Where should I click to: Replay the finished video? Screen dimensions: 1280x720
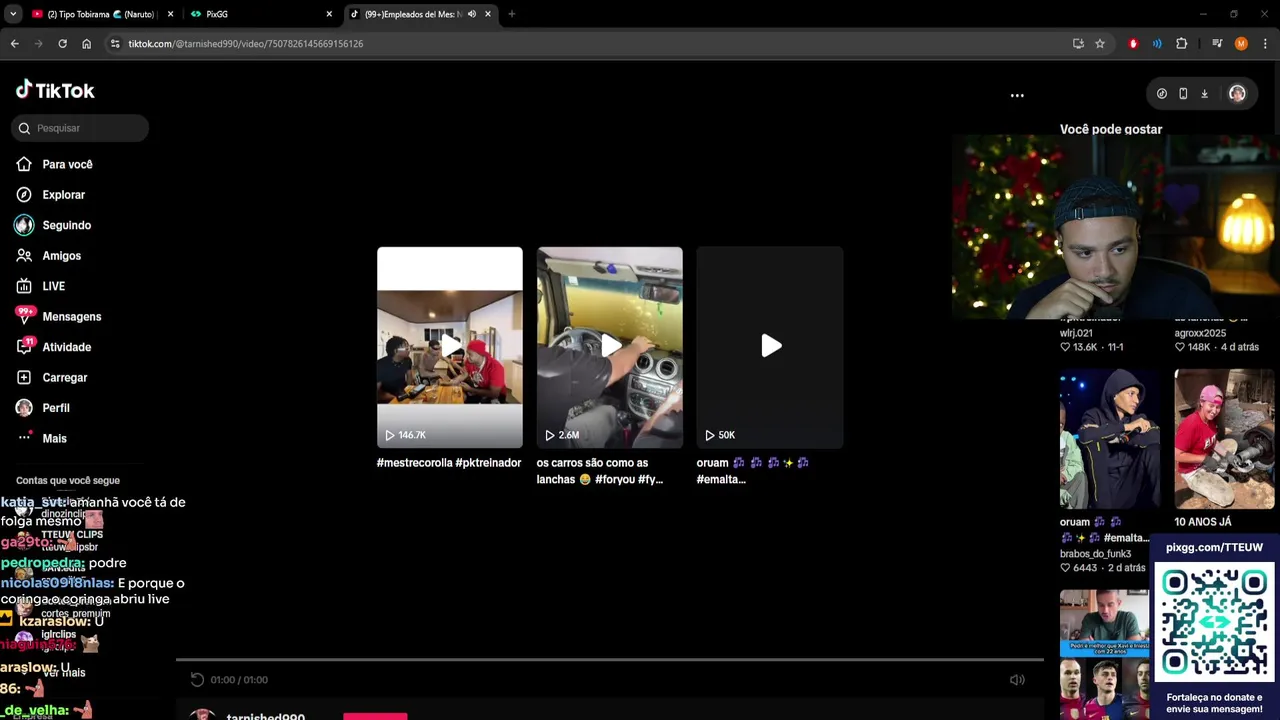click(x=197, y=680)
